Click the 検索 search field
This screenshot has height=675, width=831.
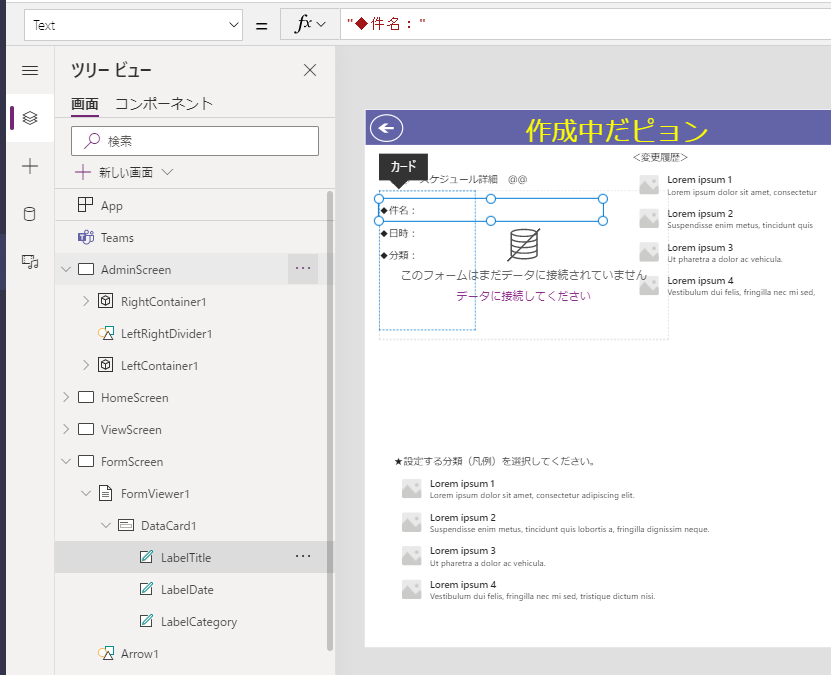pos(195,140)
